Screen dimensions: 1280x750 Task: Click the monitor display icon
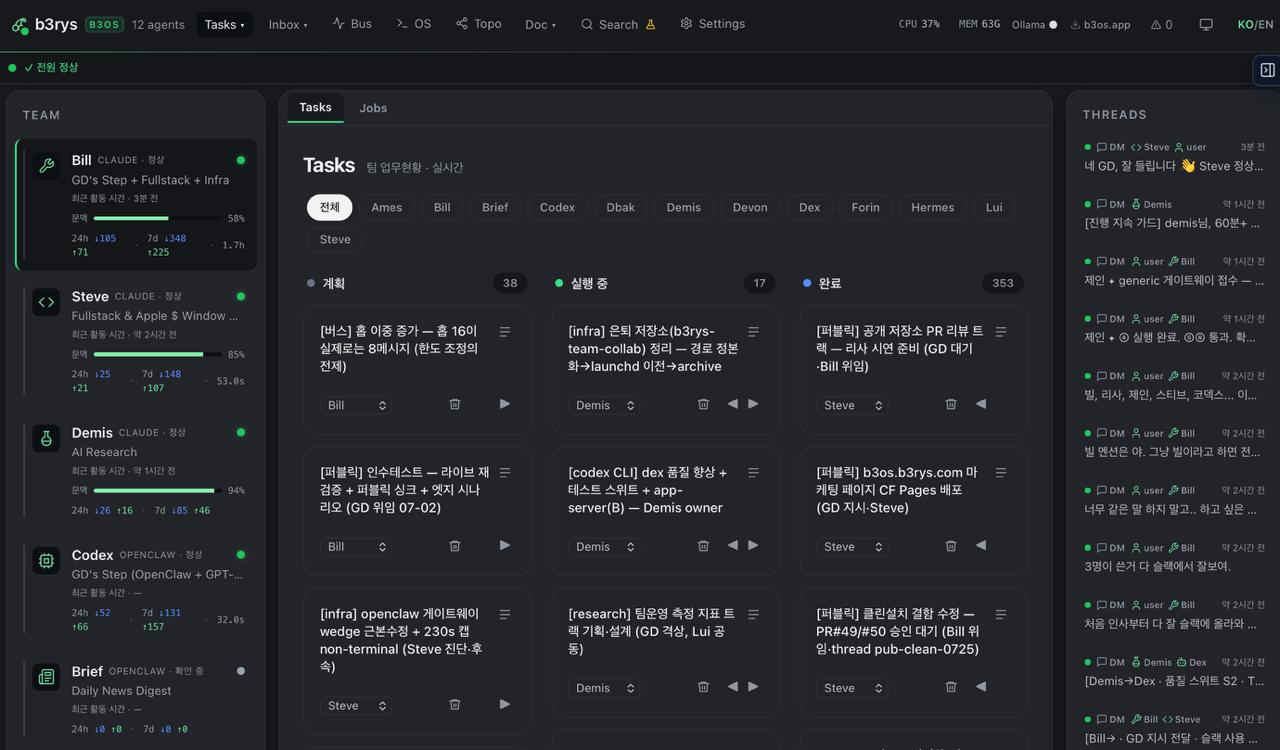(1206, 24)
